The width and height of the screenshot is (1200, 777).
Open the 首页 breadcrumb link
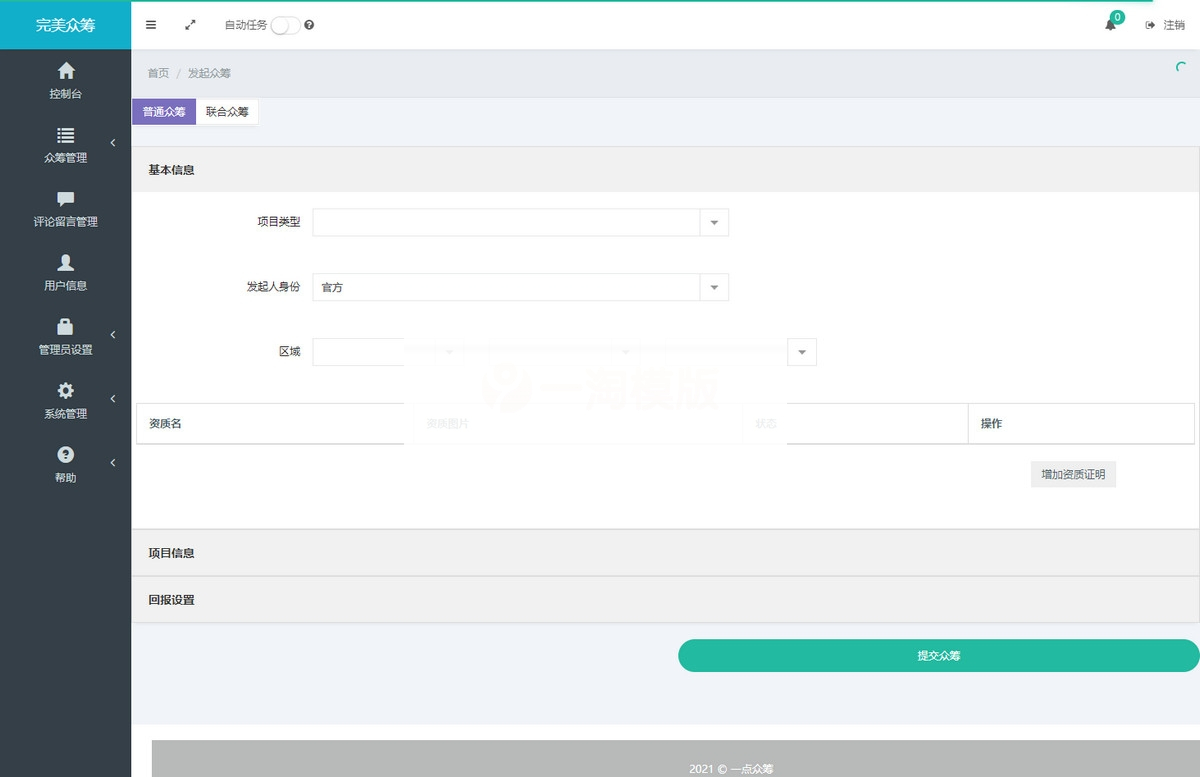[x=157, y=72]
